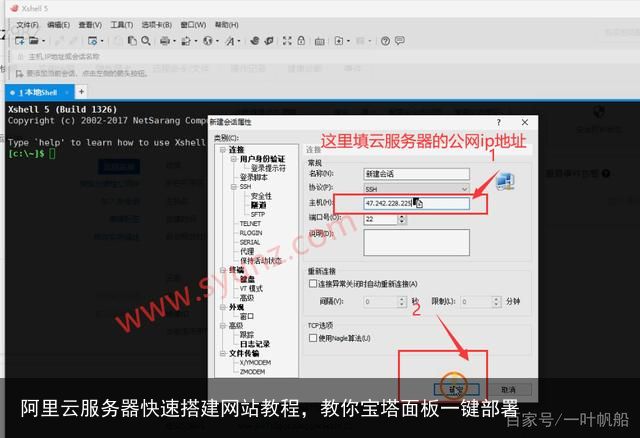Click the Lock screen padlock icon

(301, 41)
